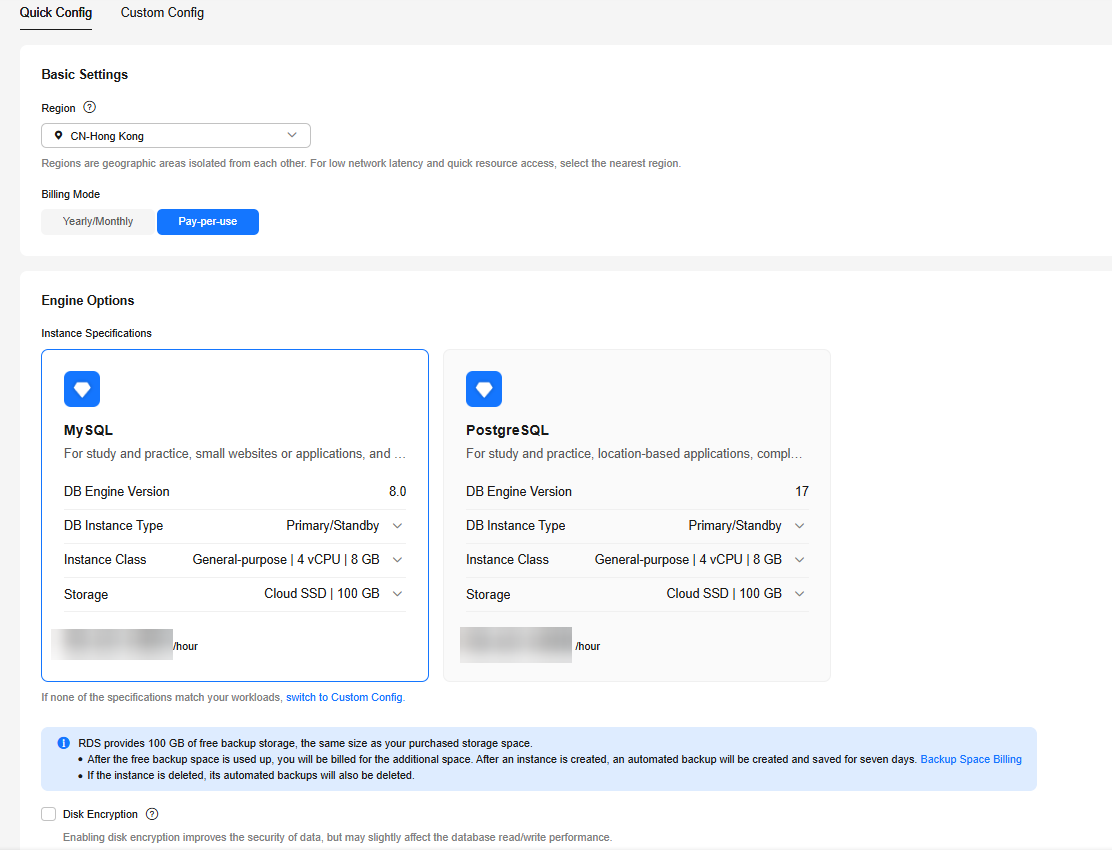Click the MySQL card title
Viewport: 1112px width, 853px height.
[x=89, y=430]
